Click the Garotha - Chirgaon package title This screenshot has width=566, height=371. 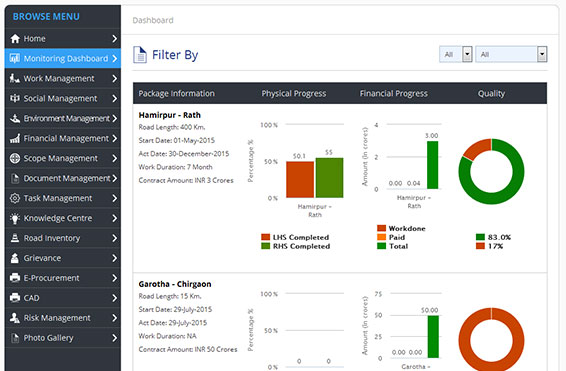click(x=175, y=284)
